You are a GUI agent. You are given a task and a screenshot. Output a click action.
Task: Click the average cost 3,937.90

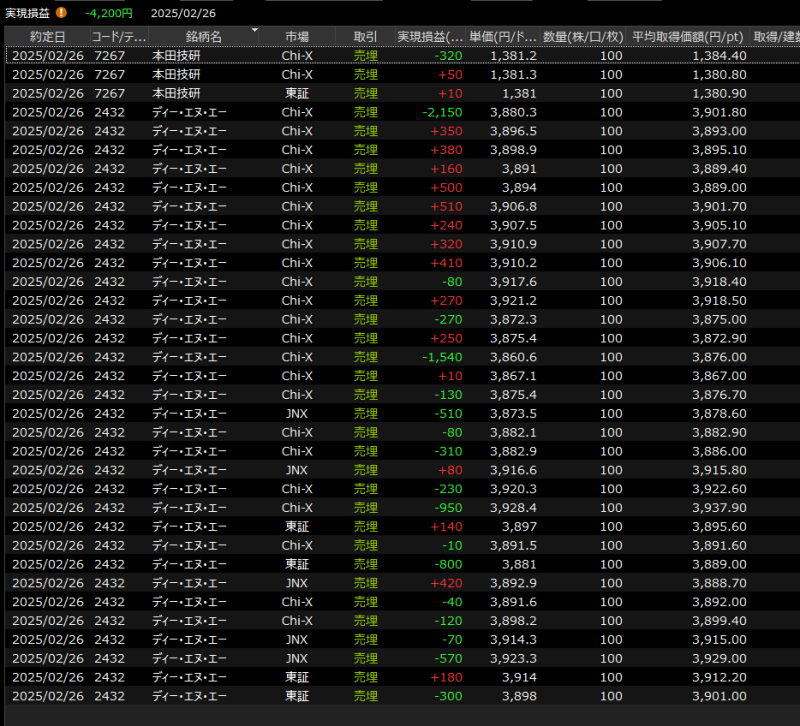[x=719, y=508]
